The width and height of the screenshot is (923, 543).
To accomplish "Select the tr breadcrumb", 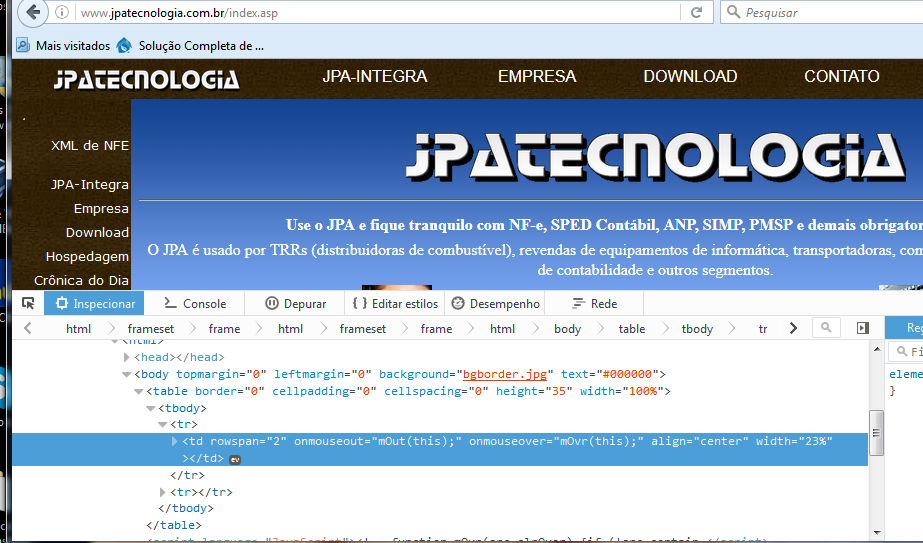I will (x=763, y=329).
